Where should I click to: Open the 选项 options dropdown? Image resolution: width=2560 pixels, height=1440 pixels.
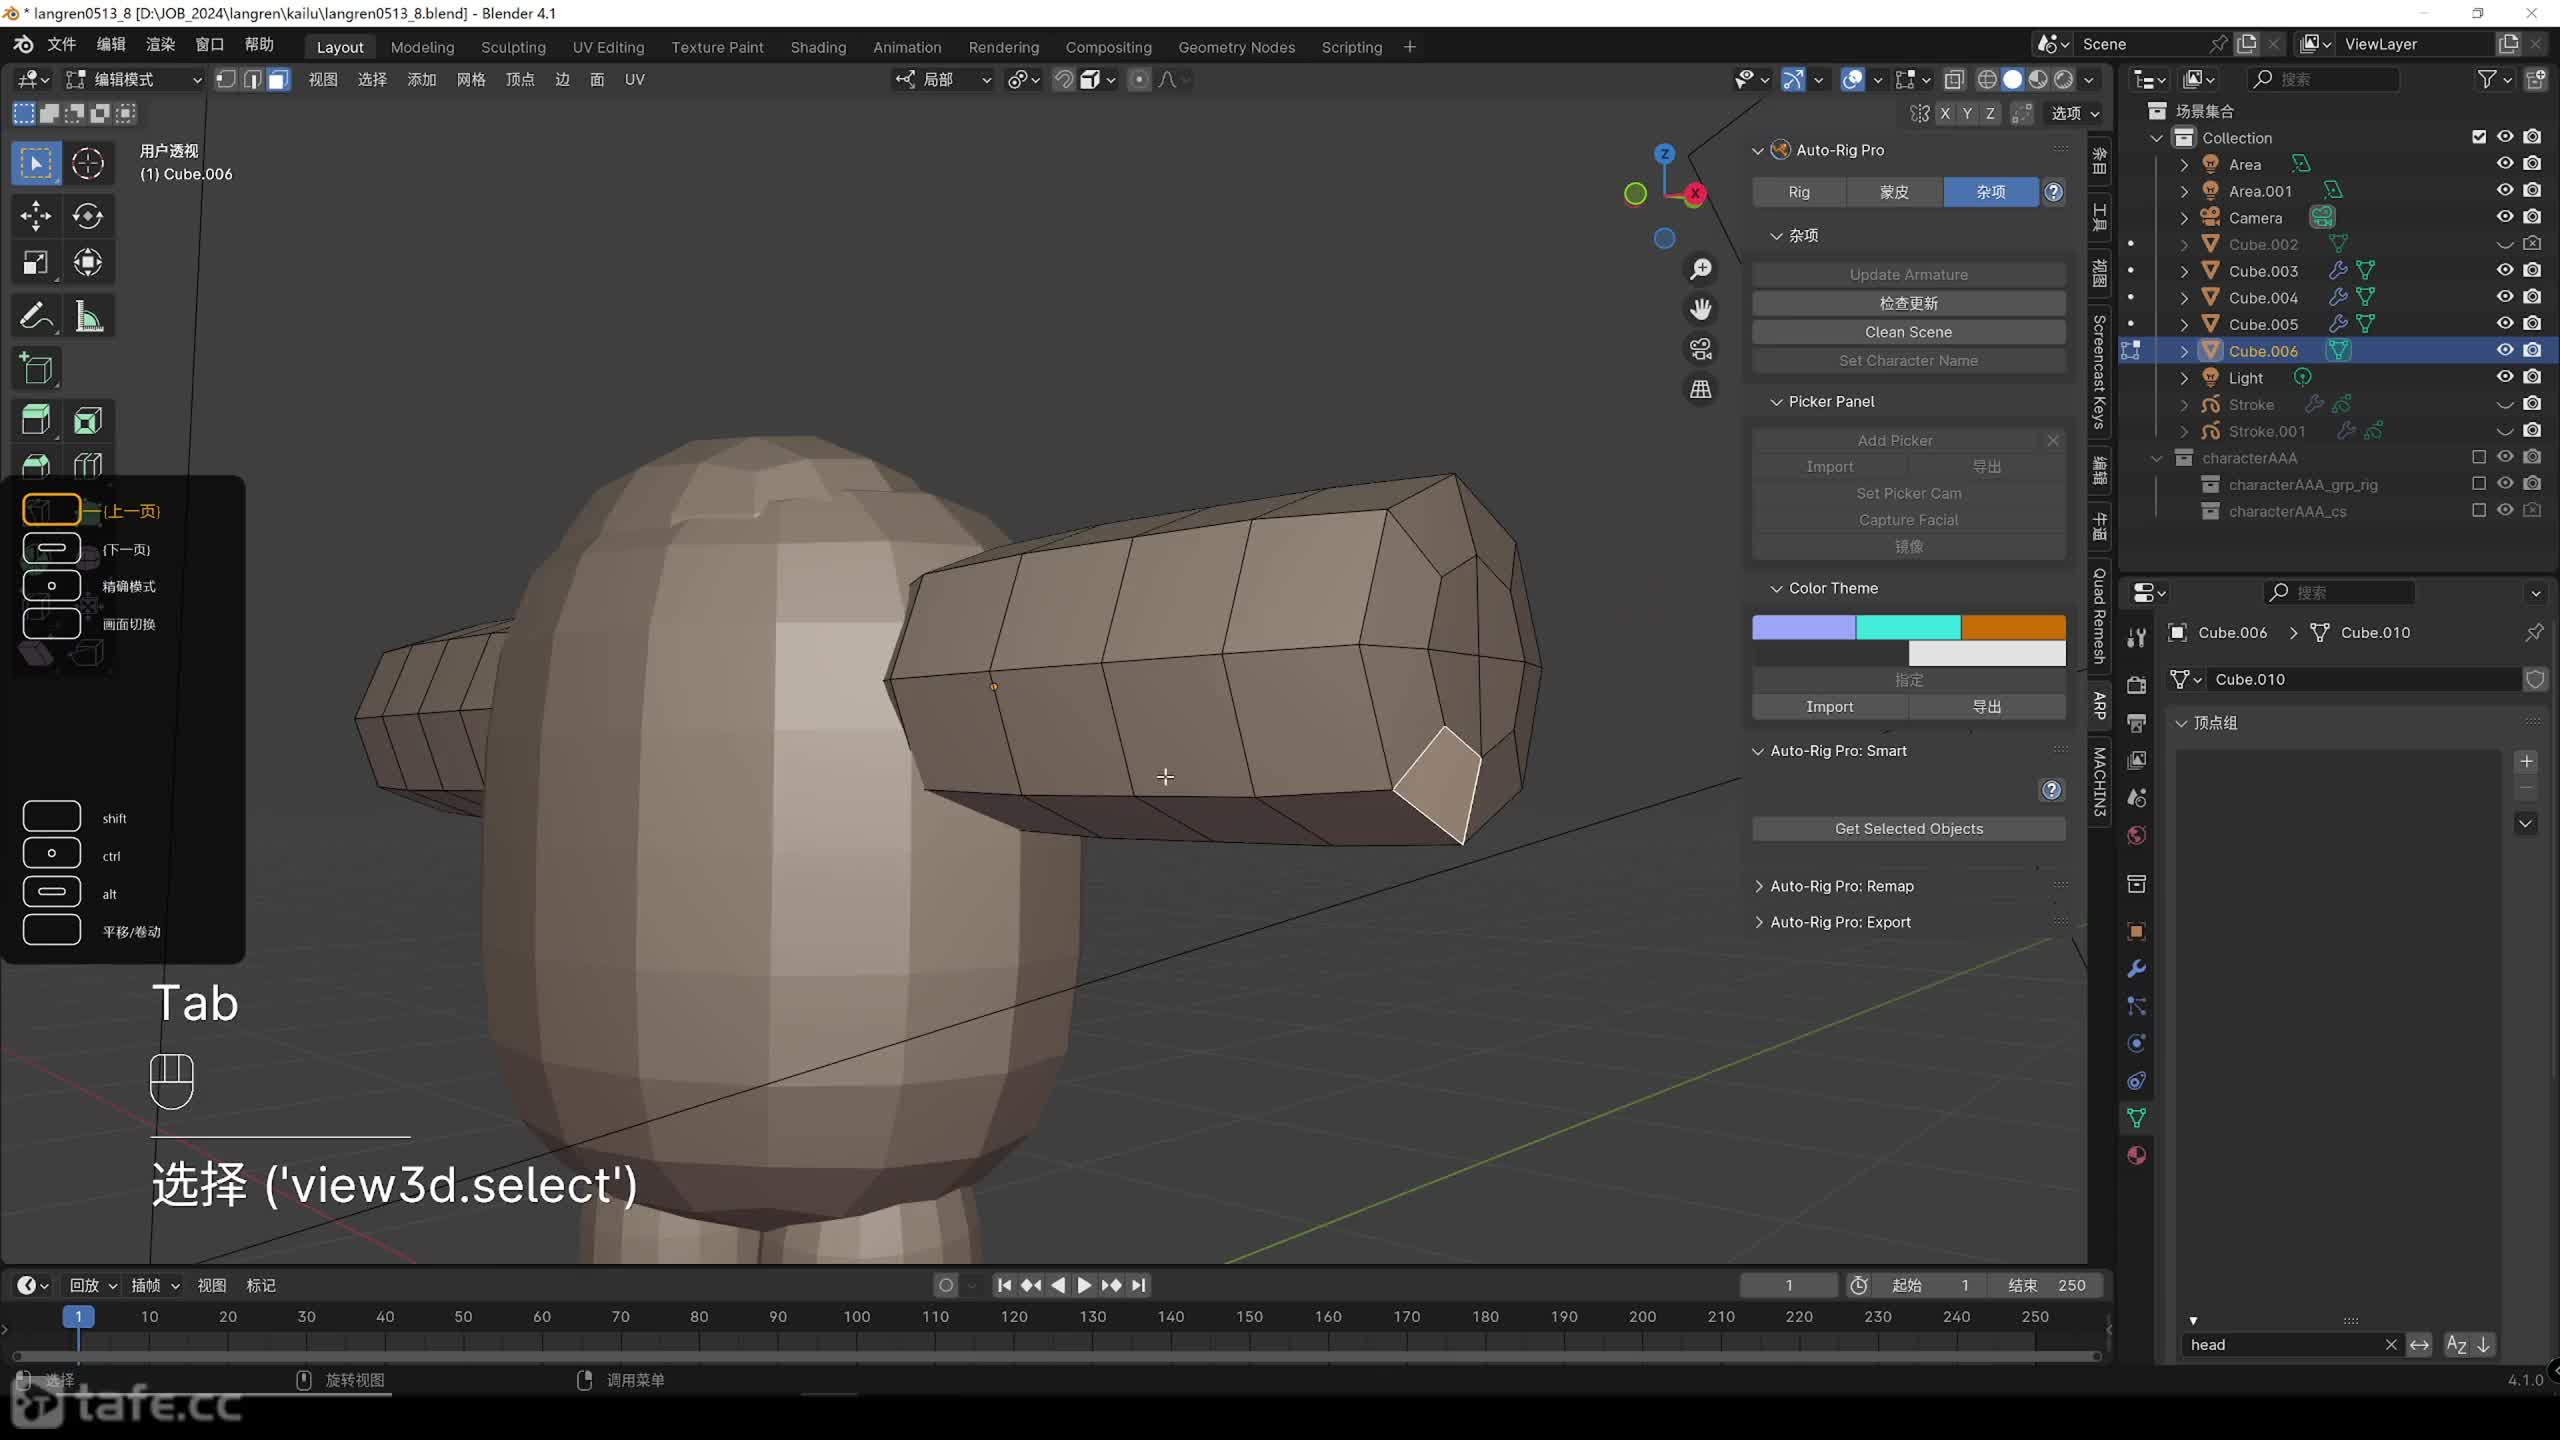point(2075,114)
